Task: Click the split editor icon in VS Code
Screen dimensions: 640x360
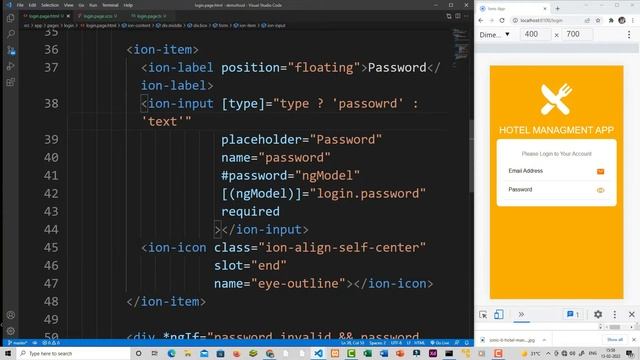Action: click(x=458, y=16)
